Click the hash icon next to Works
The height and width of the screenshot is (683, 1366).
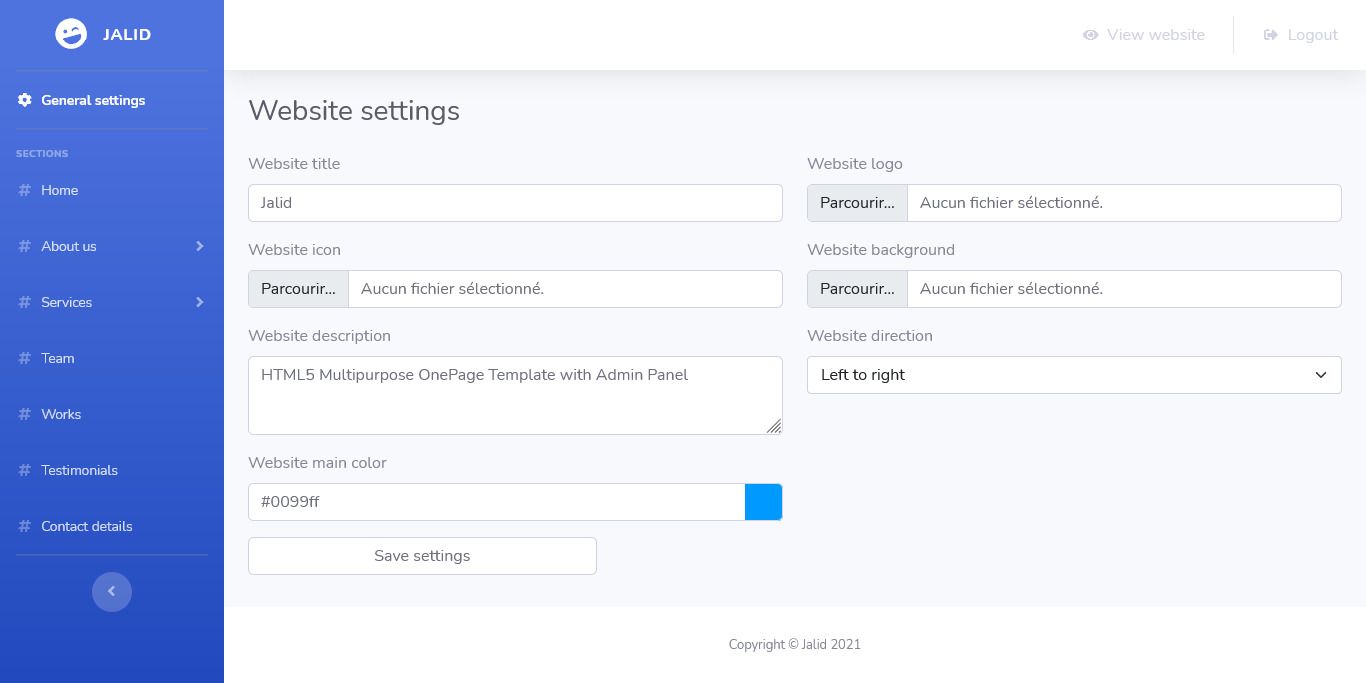tap(25, 414)
